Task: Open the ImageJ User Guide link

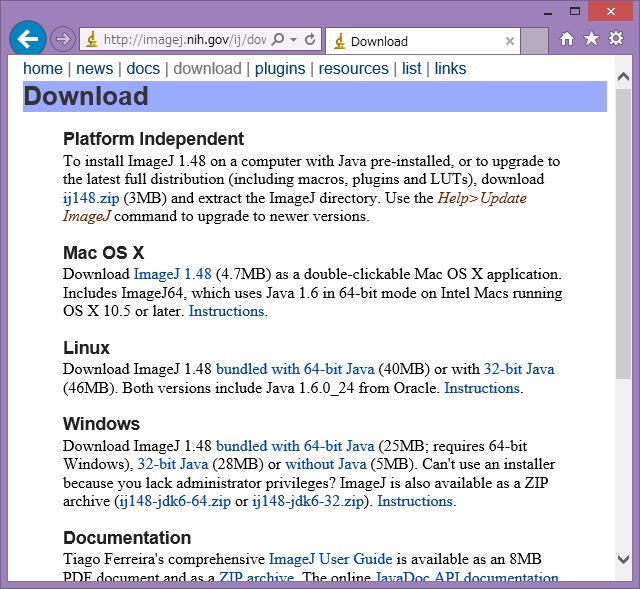Action: pyautogui.click(x=330, y=559)
